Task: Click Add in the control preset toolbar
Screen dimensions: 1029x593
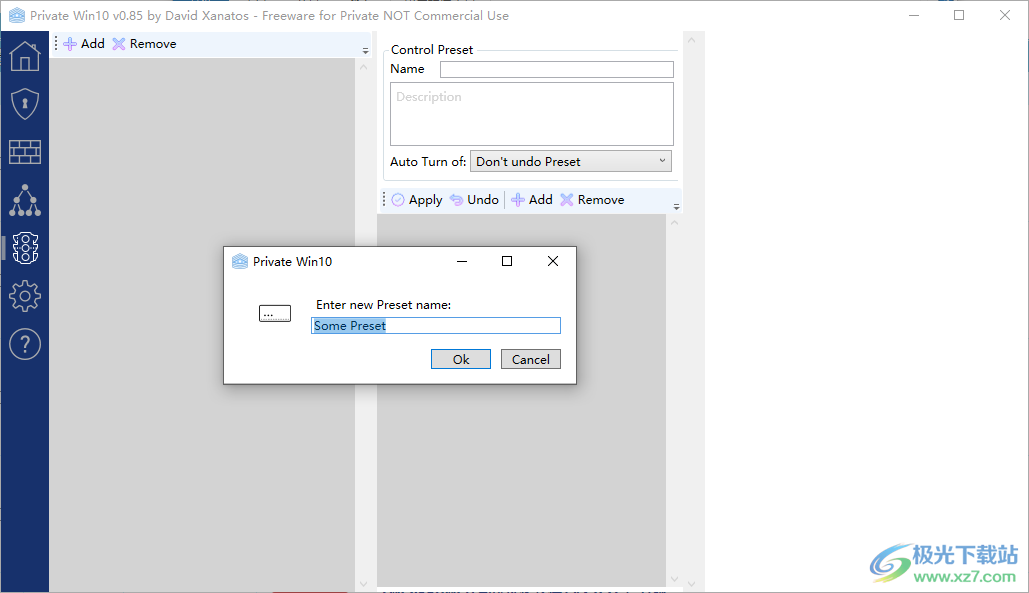Action: pos(532,200)
